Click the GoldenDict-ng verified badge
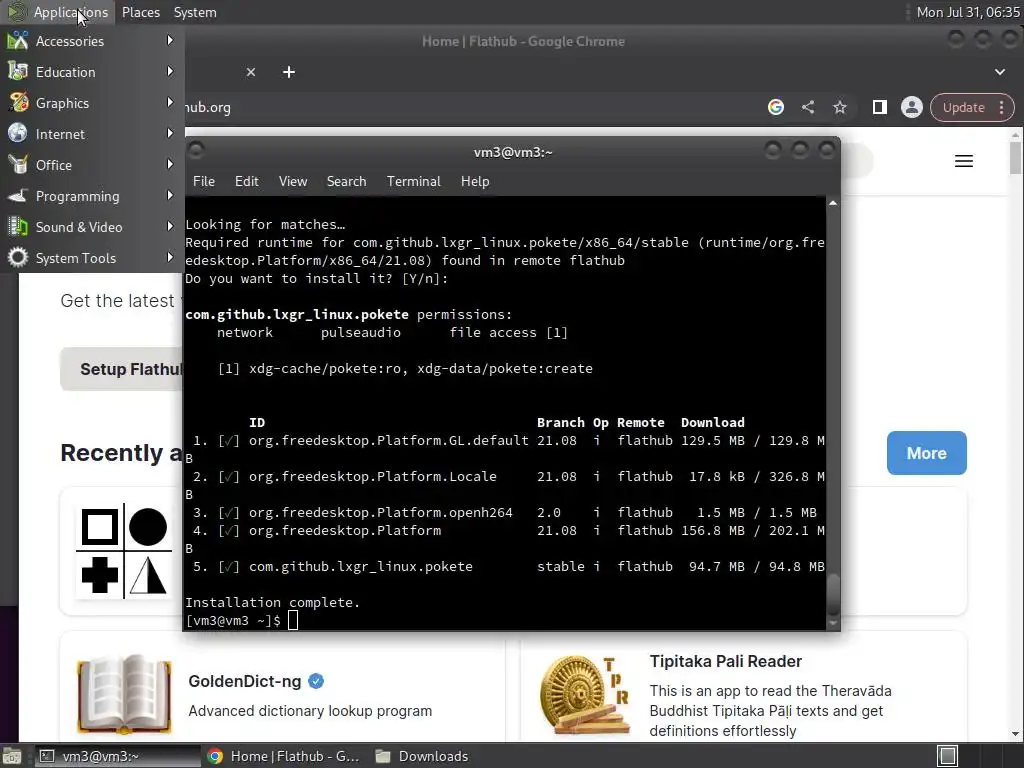 pos(316,681)
